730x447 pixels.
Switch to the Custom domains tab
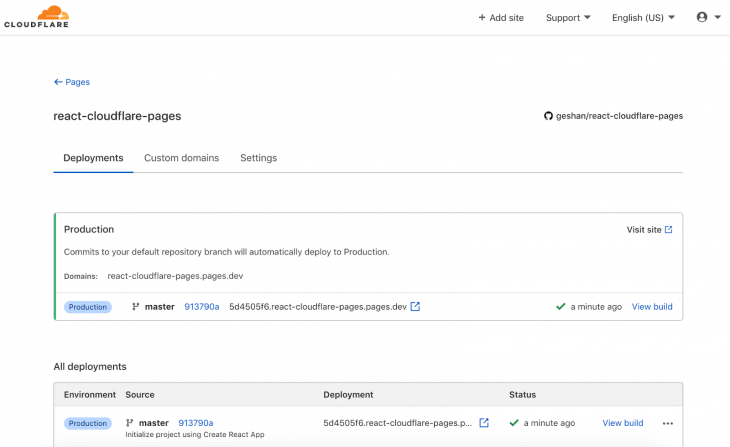pyautogui.click(x=182, y=158)
